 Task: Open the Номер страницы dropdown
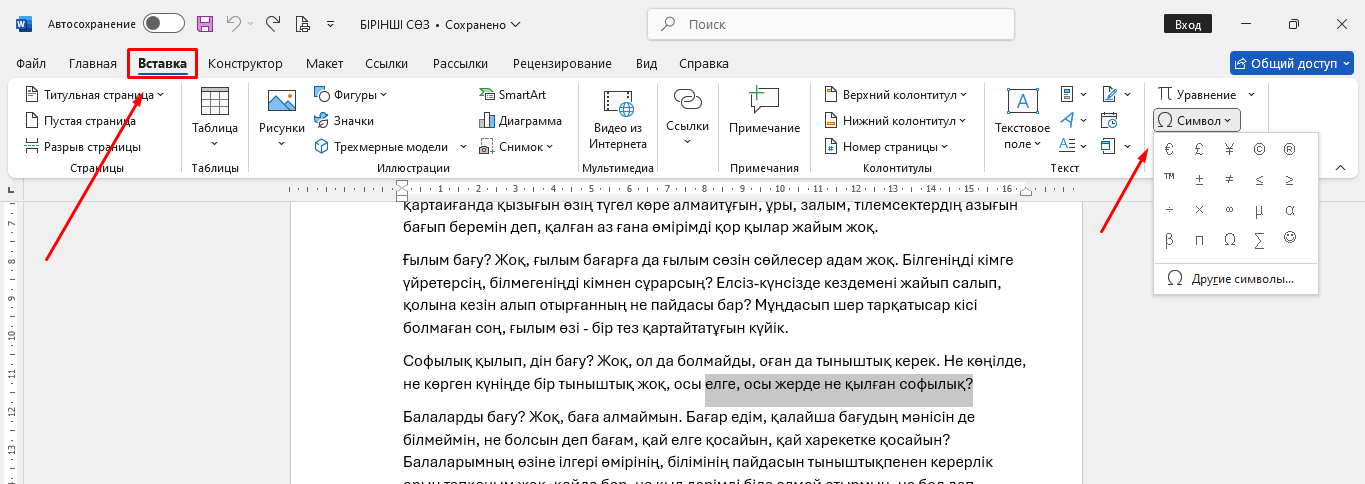click(x=887, y=147)
